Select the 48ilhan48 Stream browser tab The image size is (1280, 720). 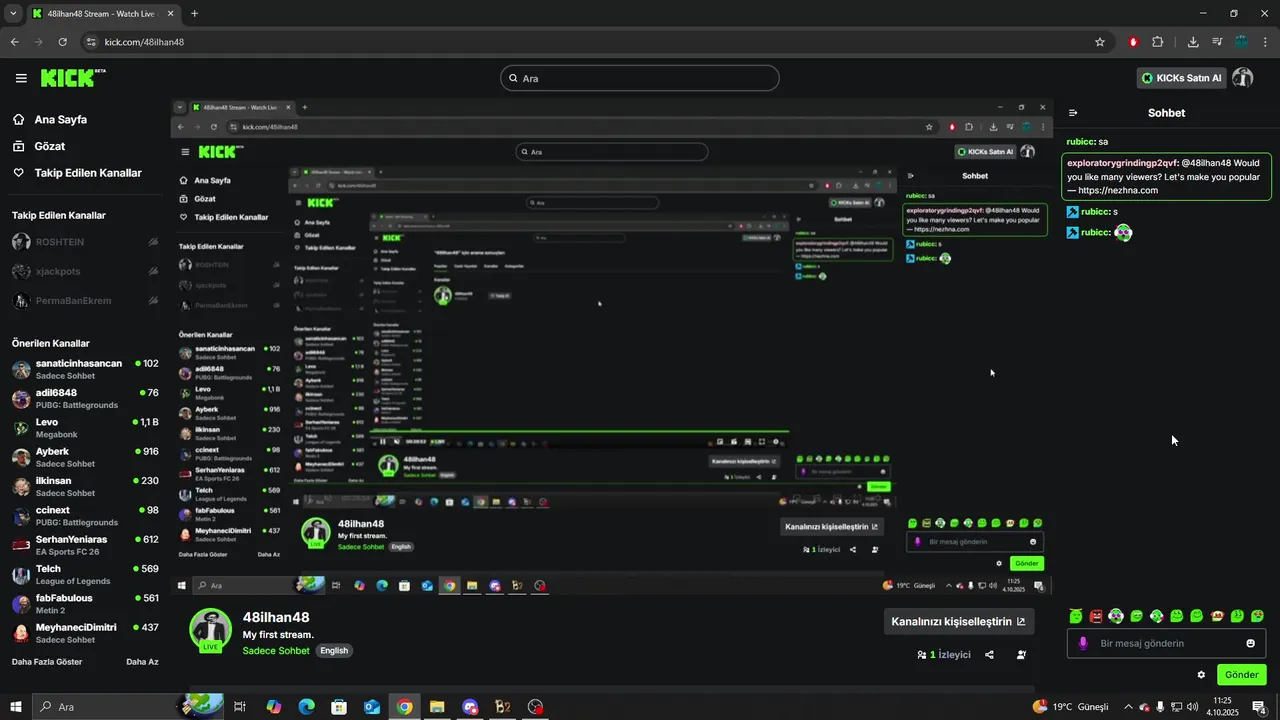pyautogui.click(x=102, y=14)
